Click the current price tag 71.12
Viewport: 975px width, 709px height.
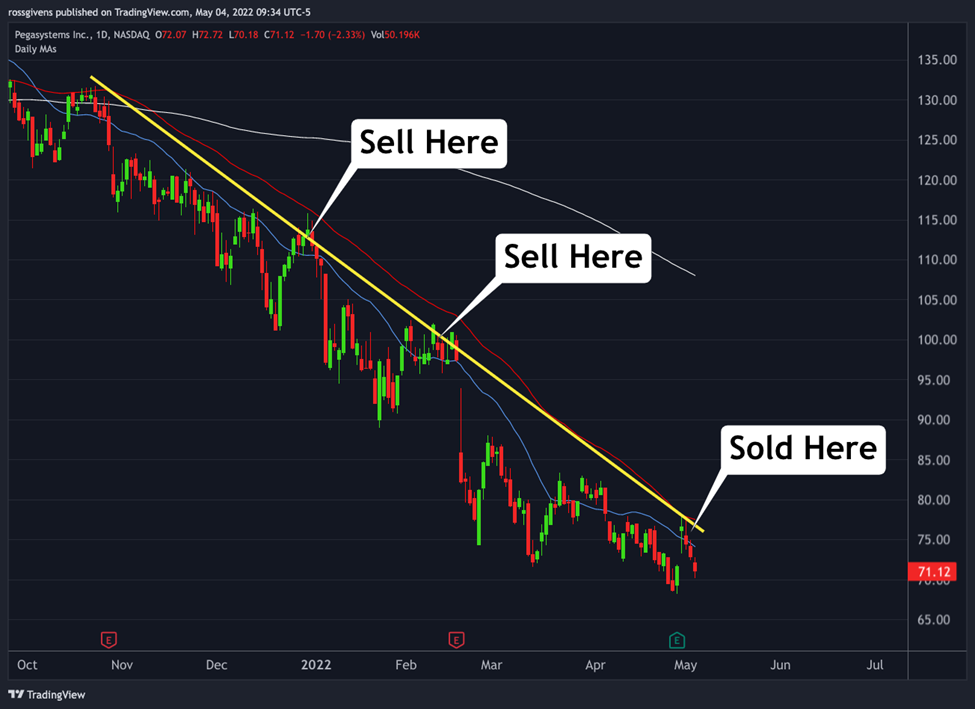931,572
